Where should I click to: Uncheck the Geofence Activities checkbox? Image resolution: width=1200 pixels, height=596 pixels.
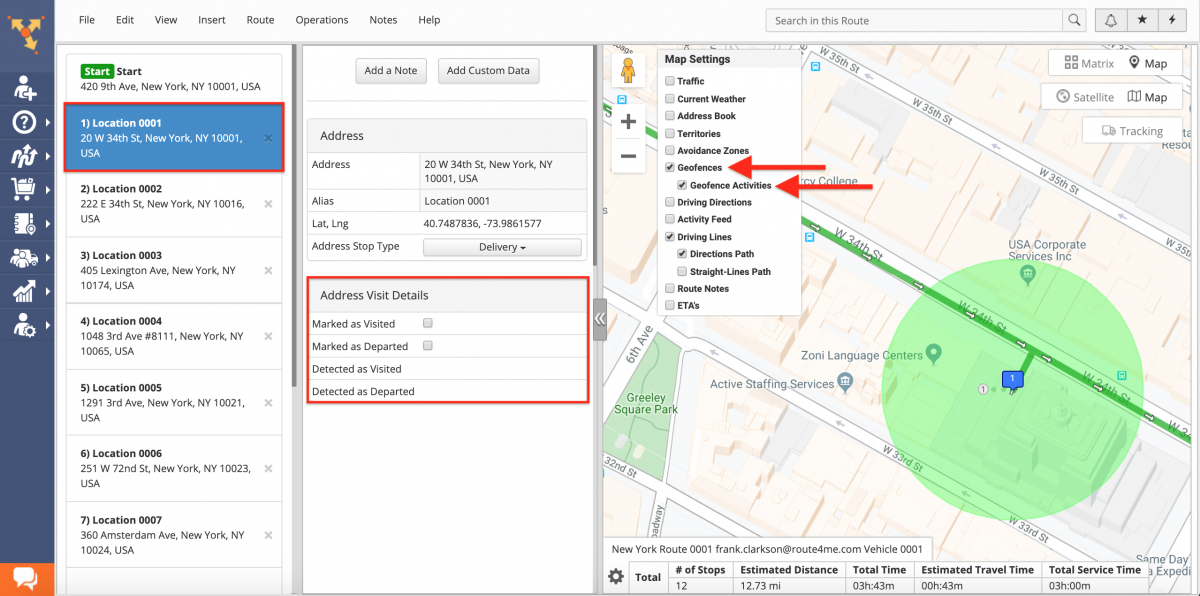coord(682,185)
